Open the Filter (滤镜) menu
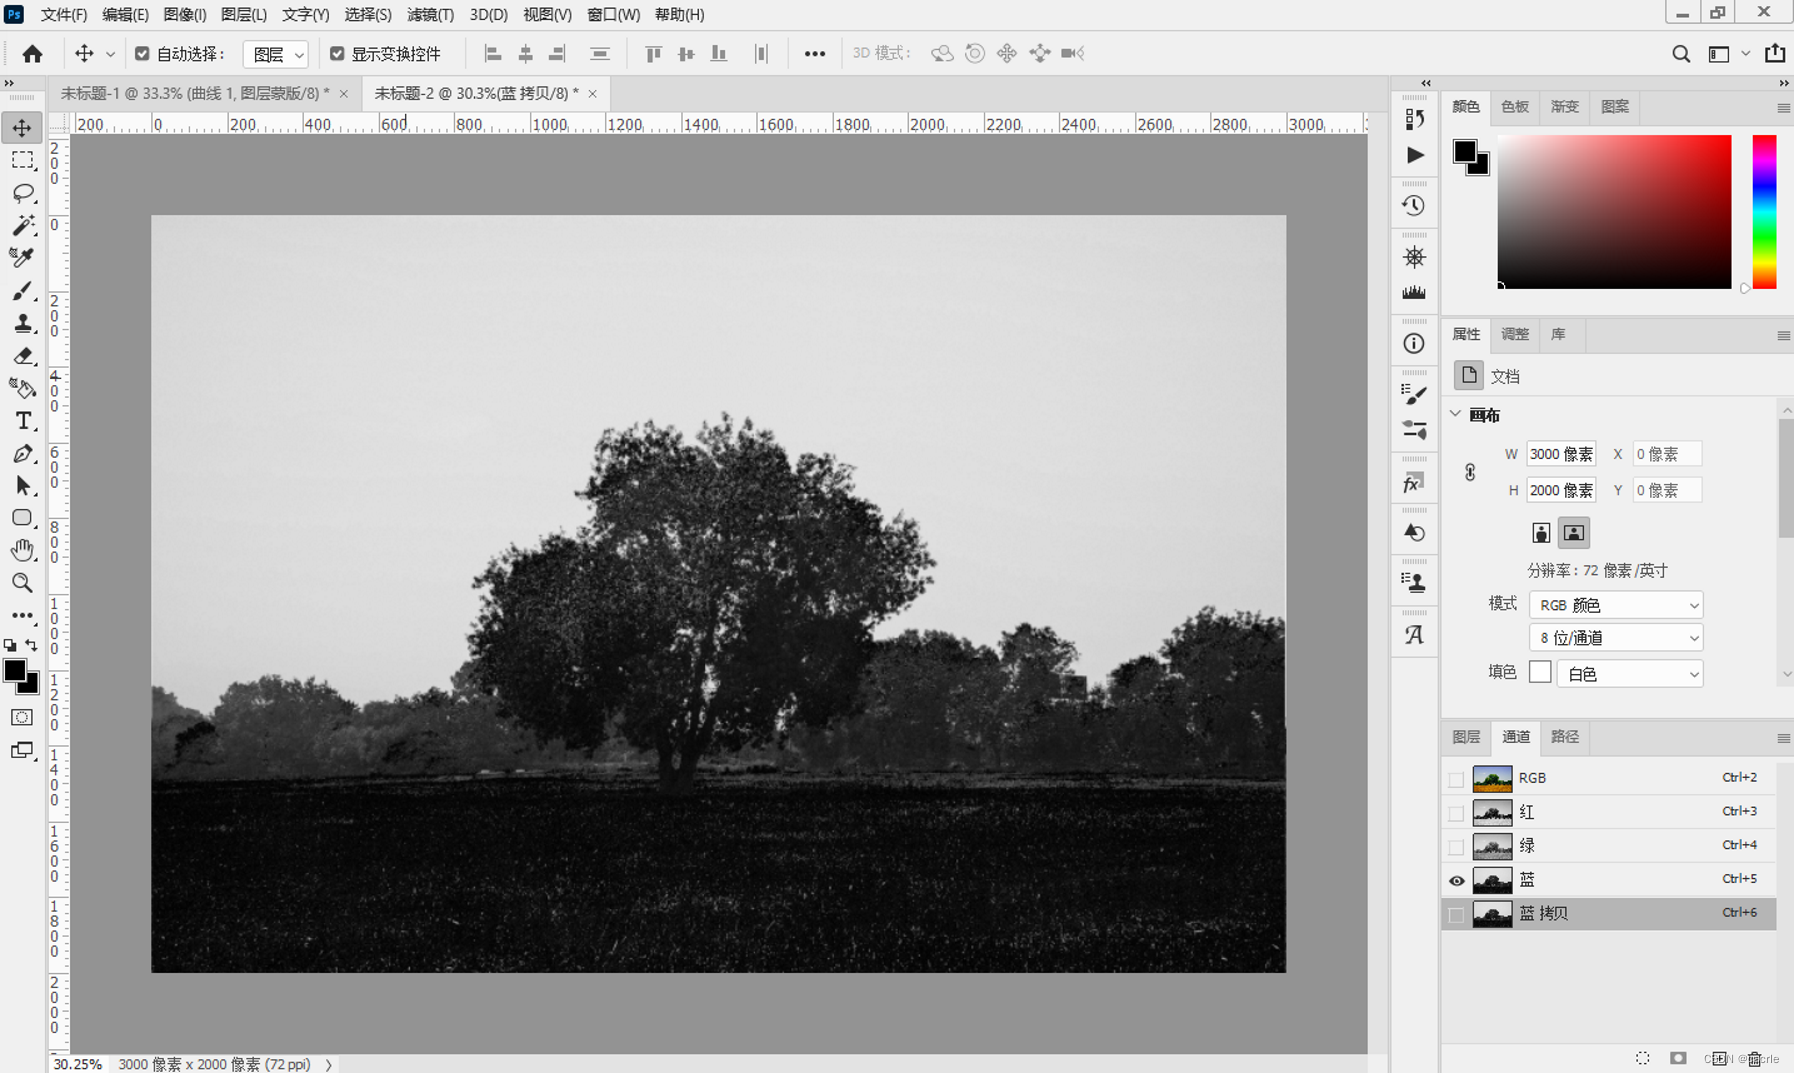The image size is (1794, 1073). pos(430,15)
